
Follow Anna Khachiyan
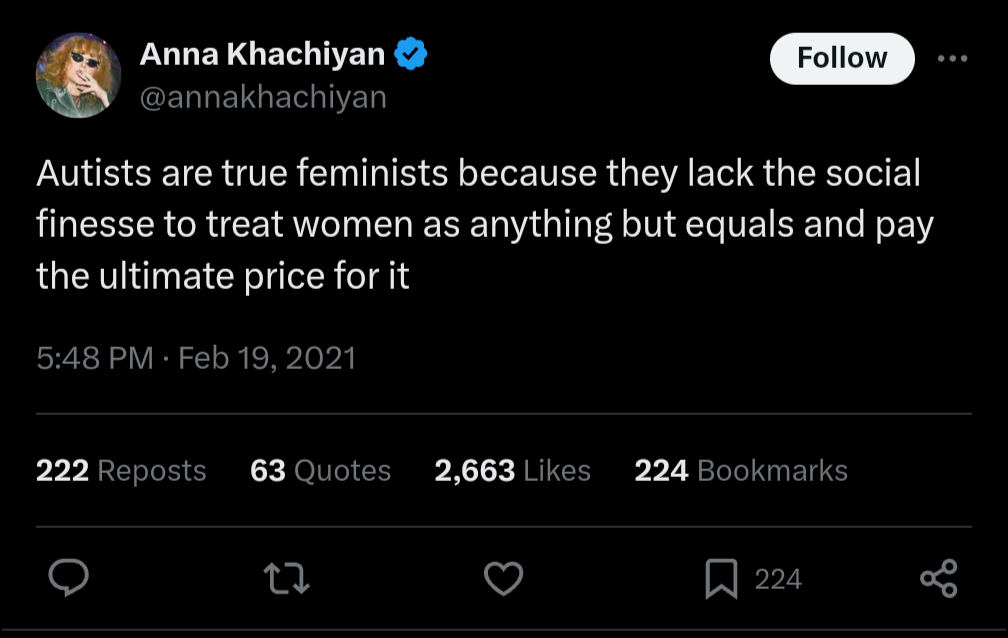click(841, 58)
